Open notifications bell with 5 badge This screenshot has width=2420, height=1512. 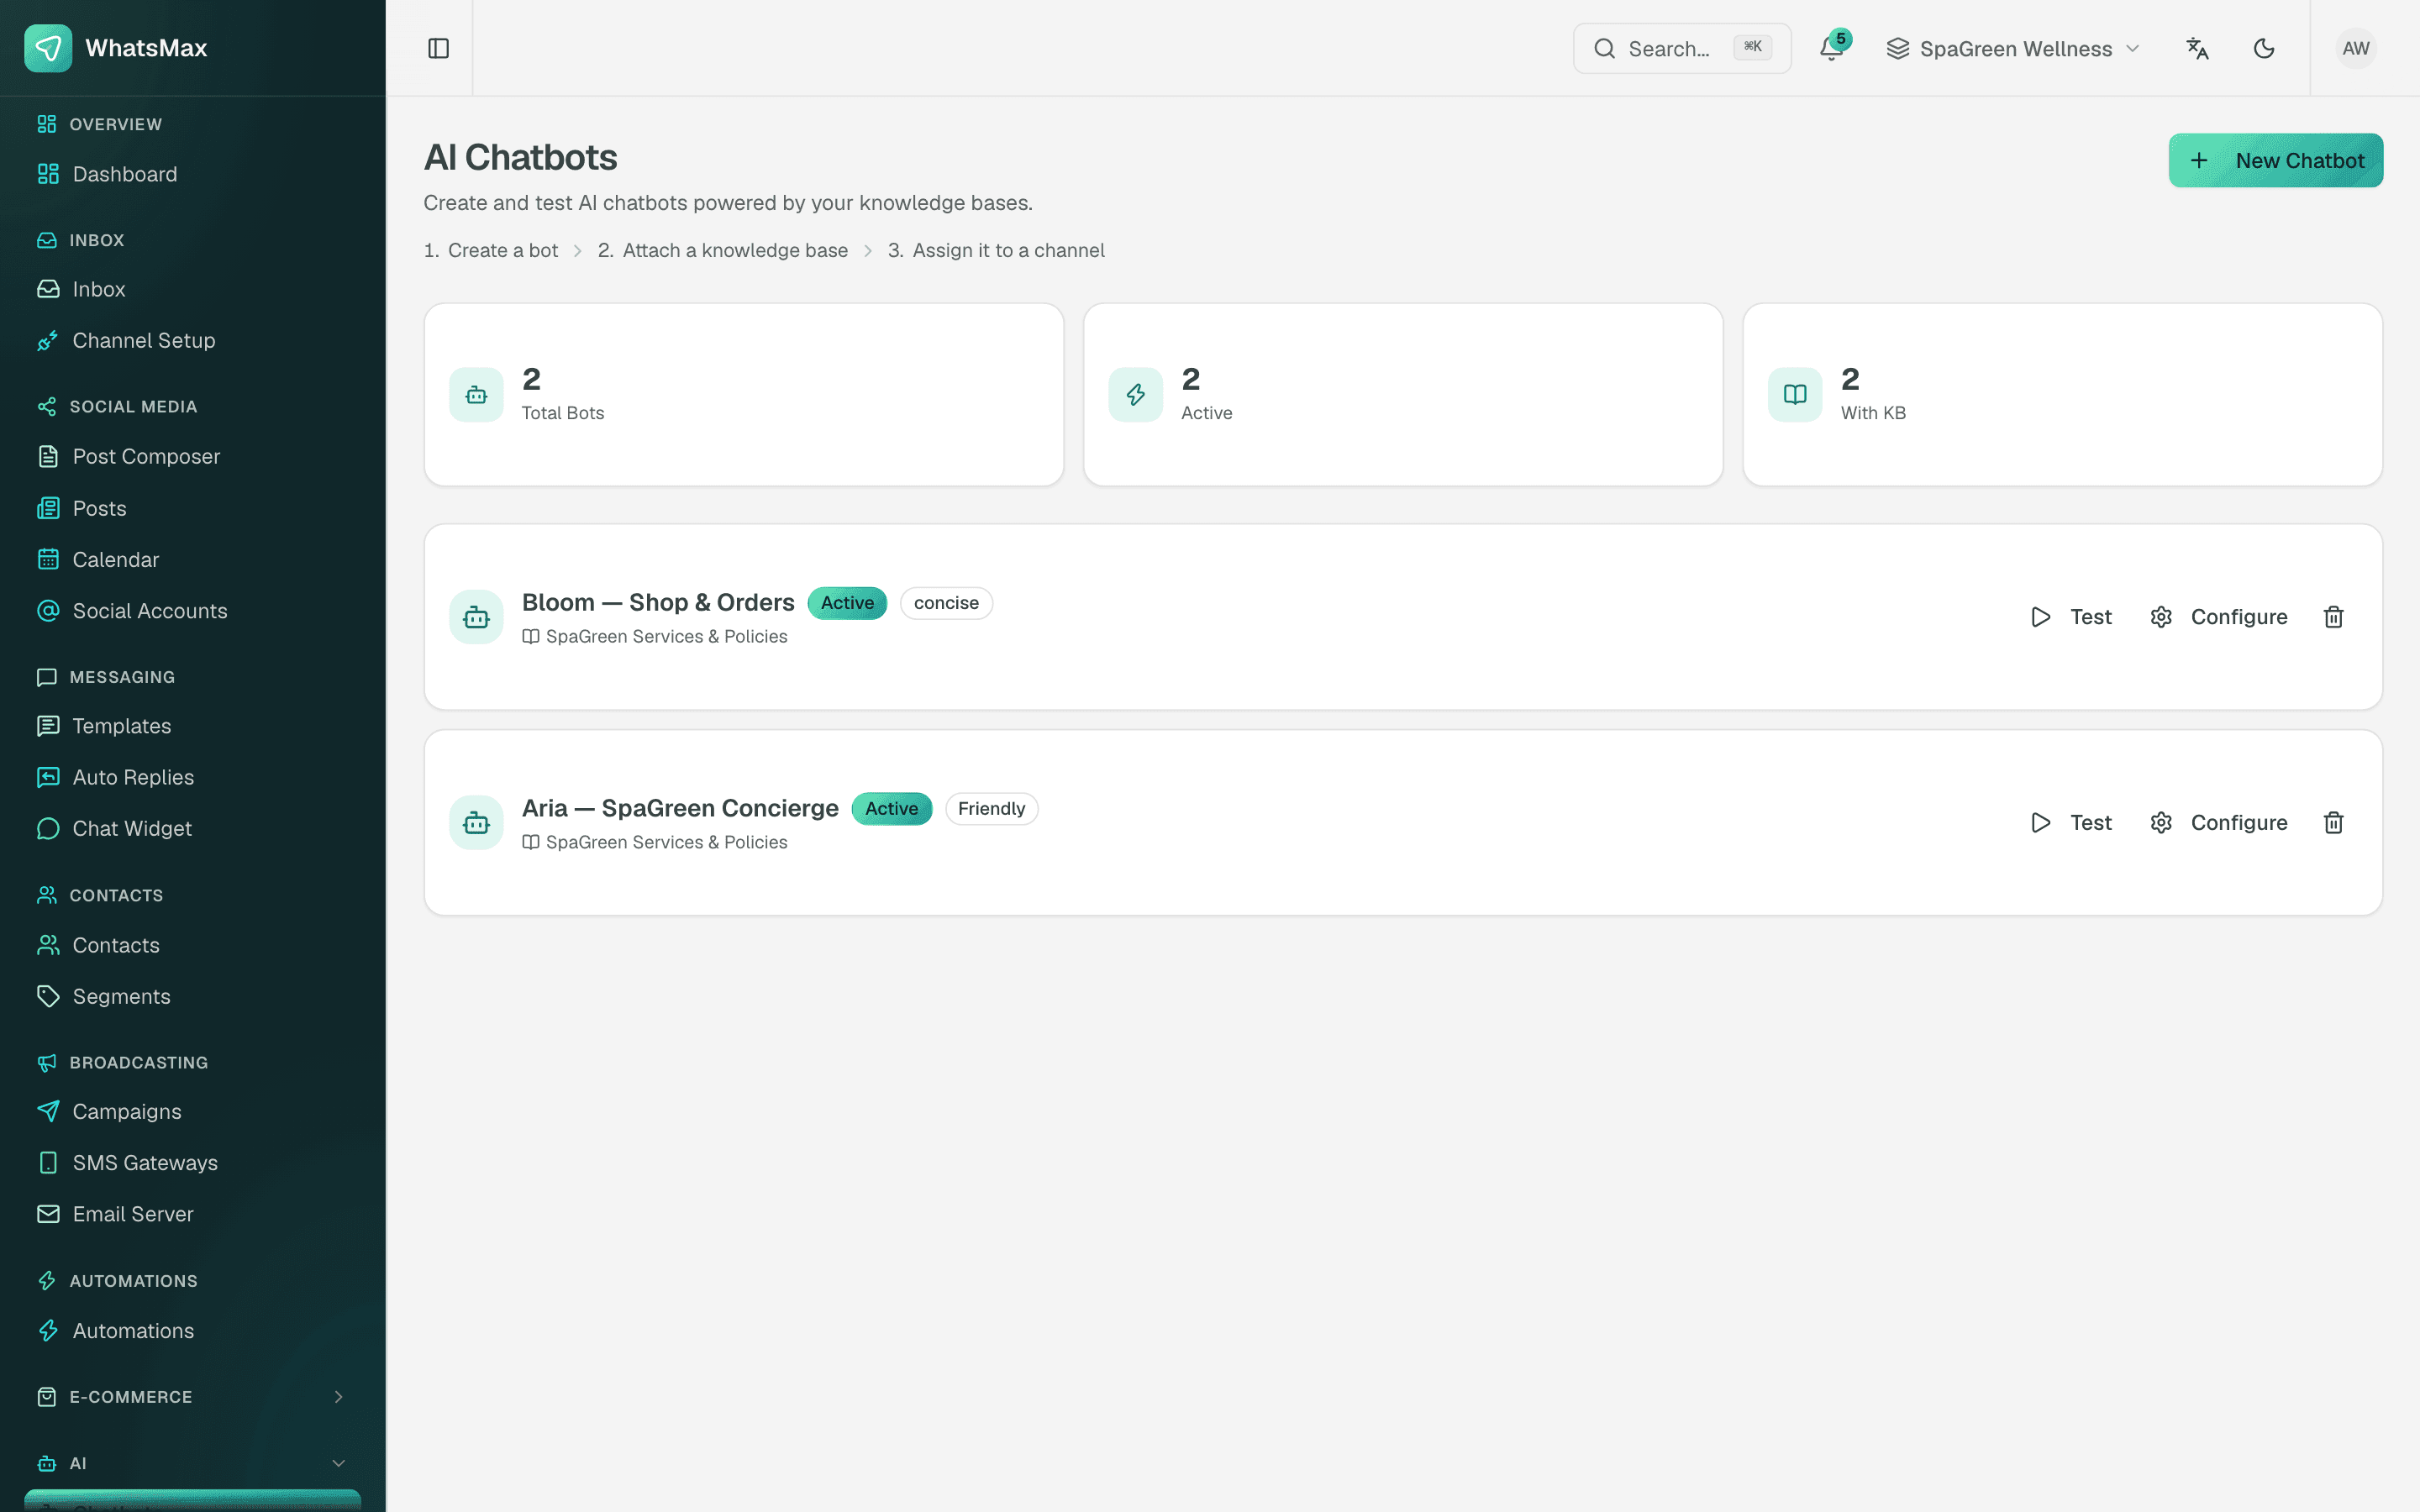(x=1832, y=48)
